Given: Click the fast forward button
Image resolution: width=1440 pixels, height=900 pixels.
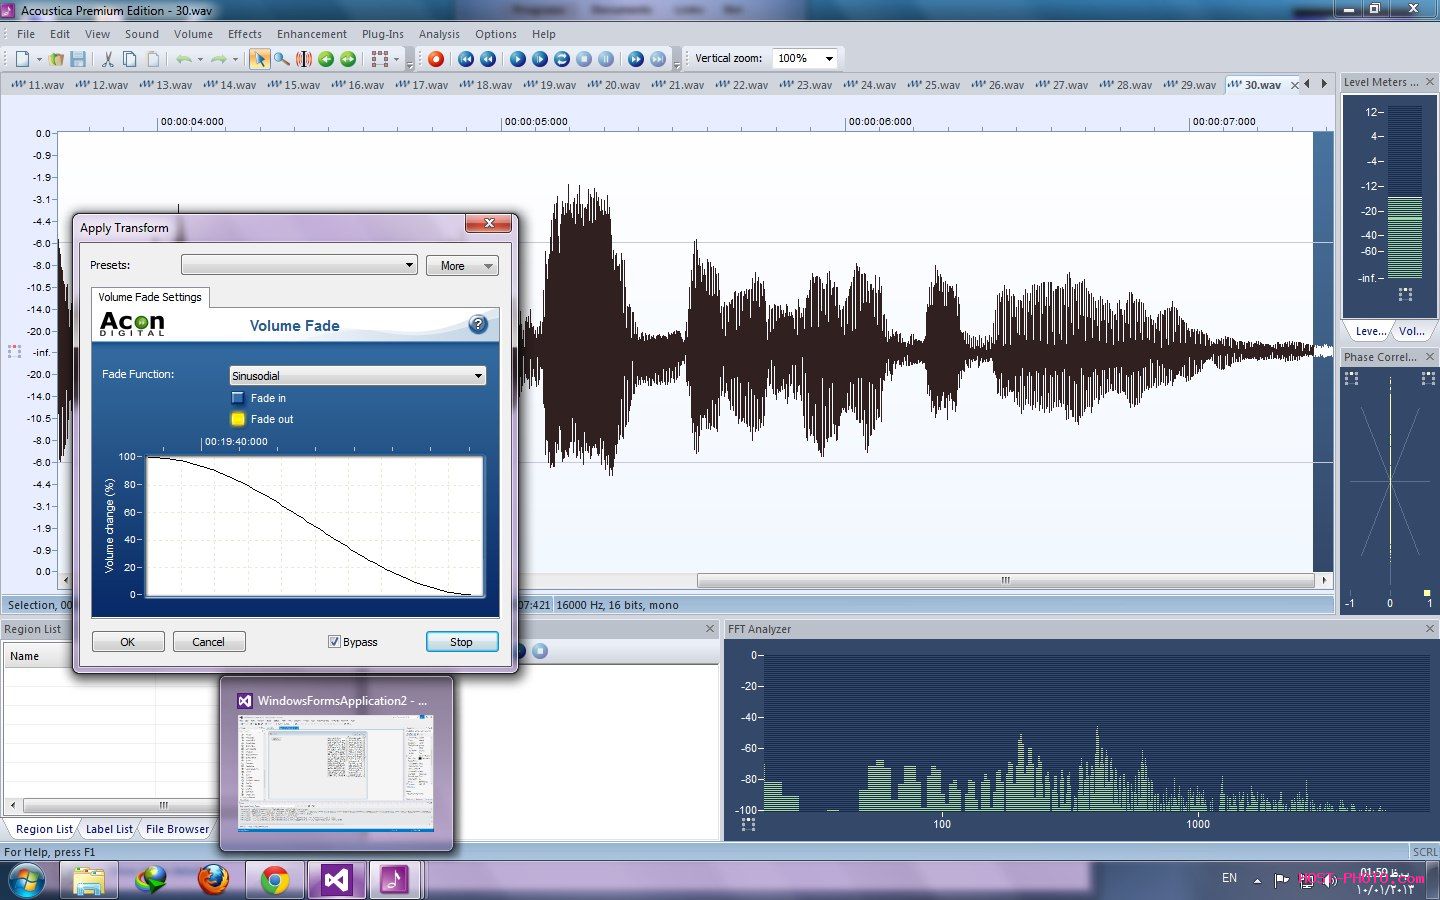Looking at the screenshot, I should pyautogui.click(x=635, y=59).
